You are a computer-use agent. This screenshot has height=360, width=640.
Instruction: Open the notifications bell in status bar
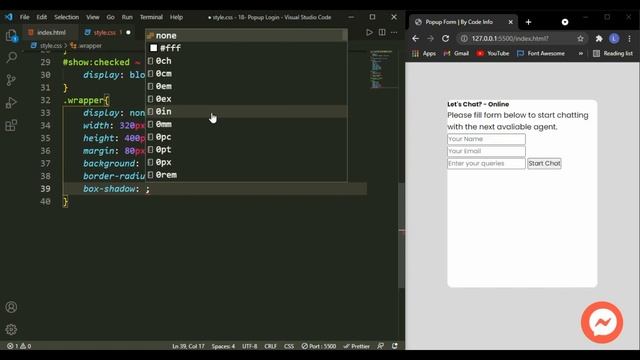395,346
